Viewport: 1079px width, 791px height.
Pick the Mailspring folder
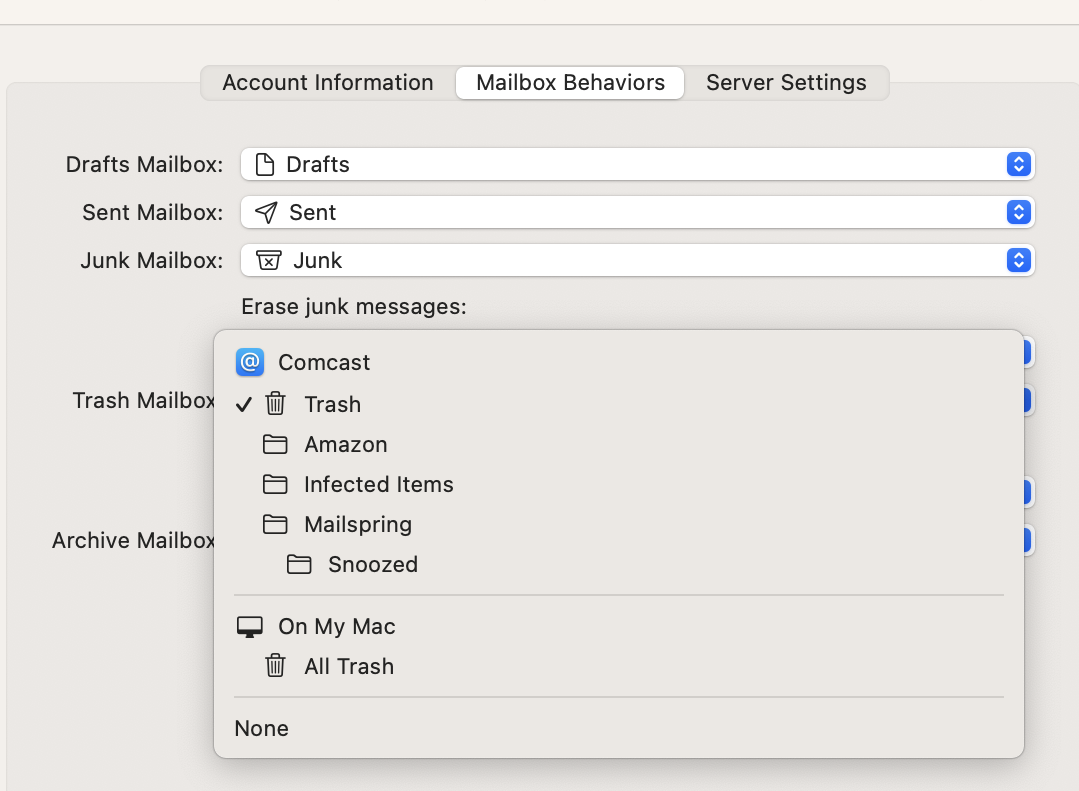[x=619, y=524]
